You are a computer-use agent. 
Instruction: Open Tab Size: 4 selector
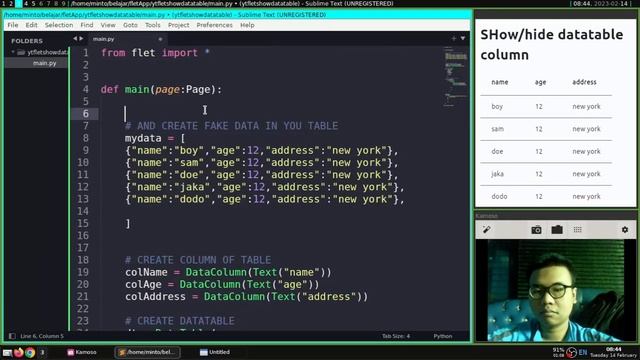tap(396, 336)
